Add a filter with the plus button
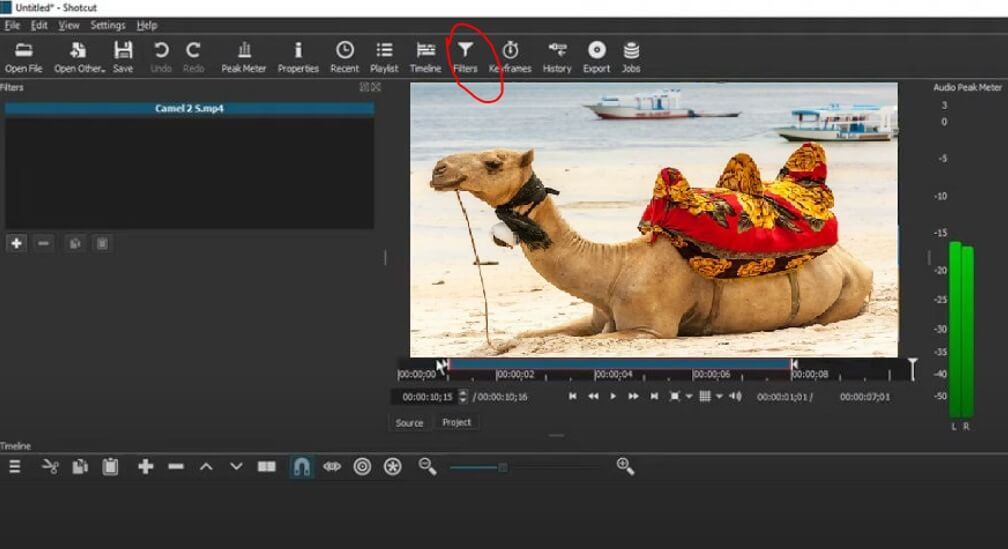1008x549 pixels. (x=17, y=243)
